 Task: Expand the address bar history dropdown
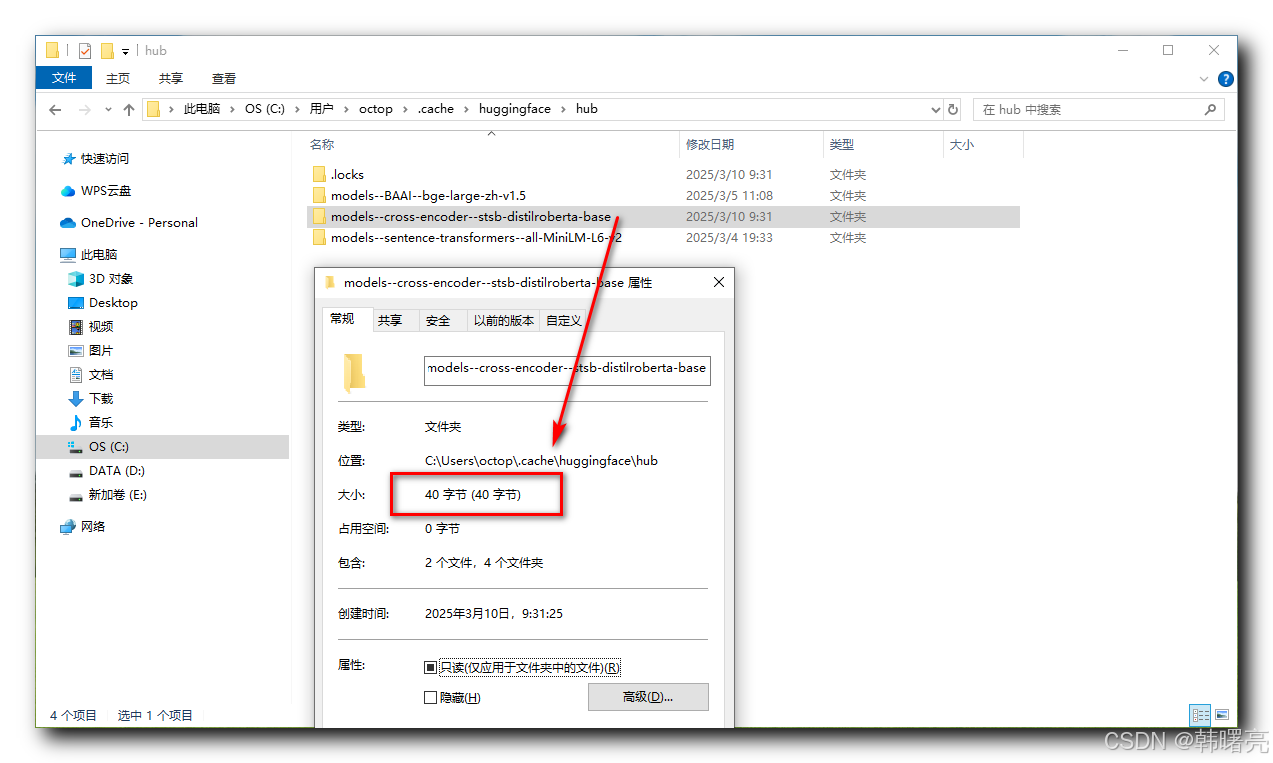(x=935, y=109)
